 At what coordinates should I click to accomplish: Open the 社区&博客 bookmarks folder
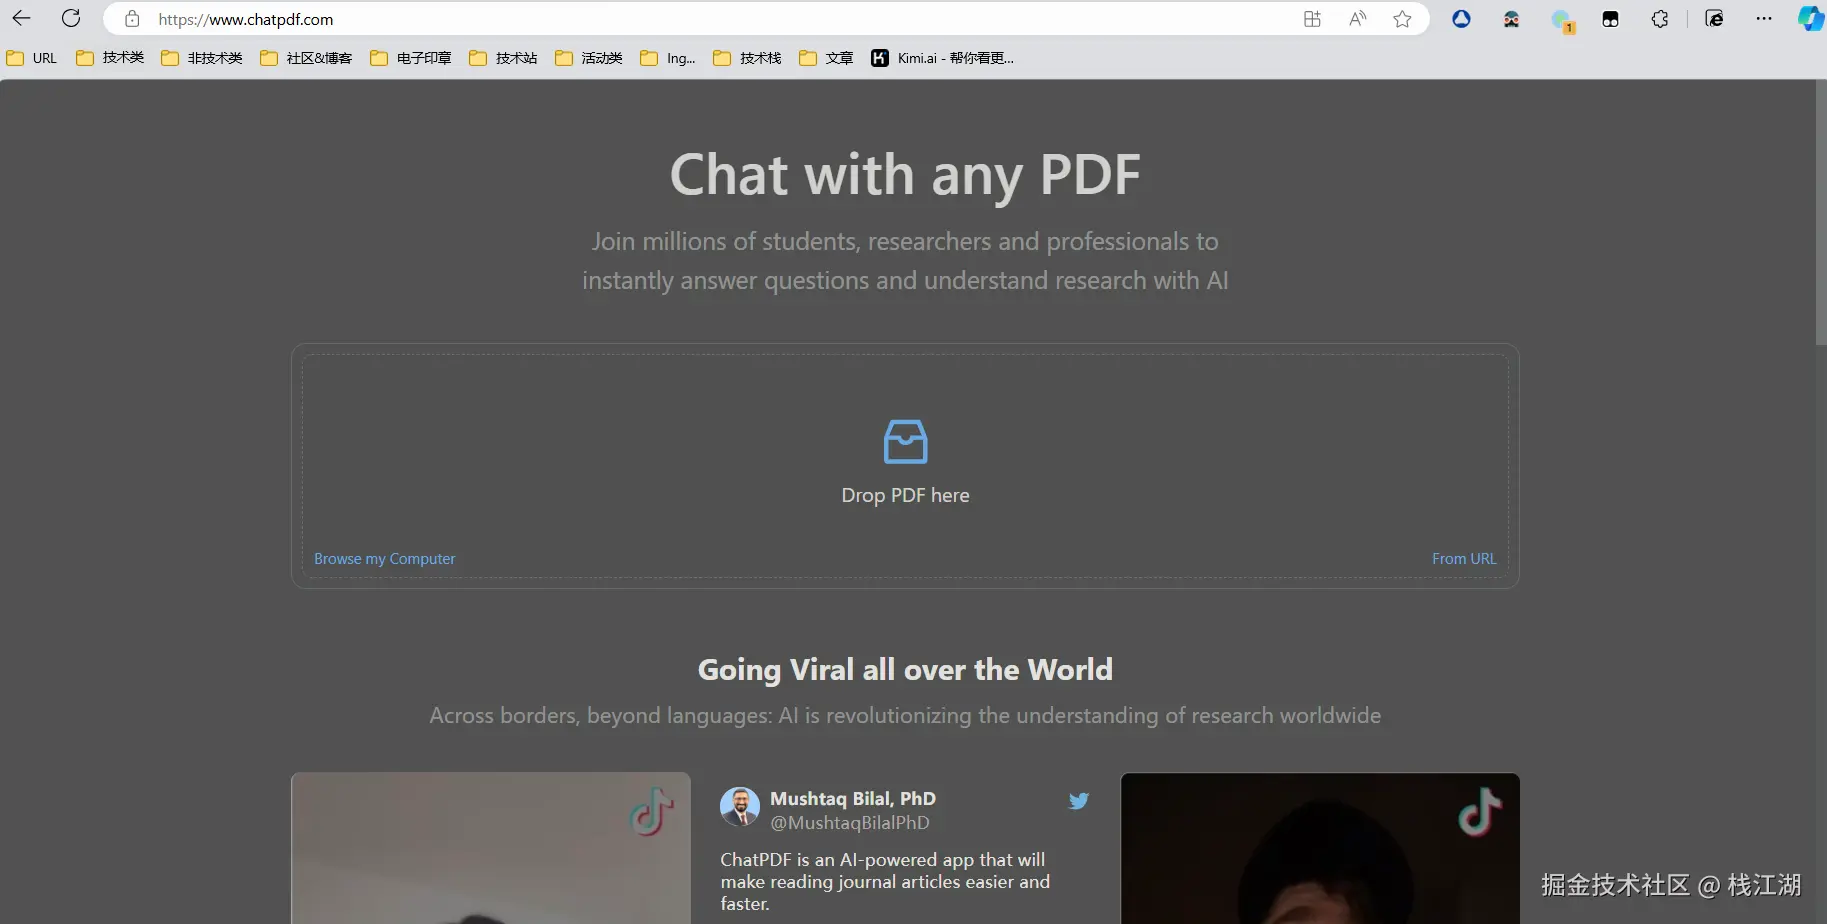306,58
